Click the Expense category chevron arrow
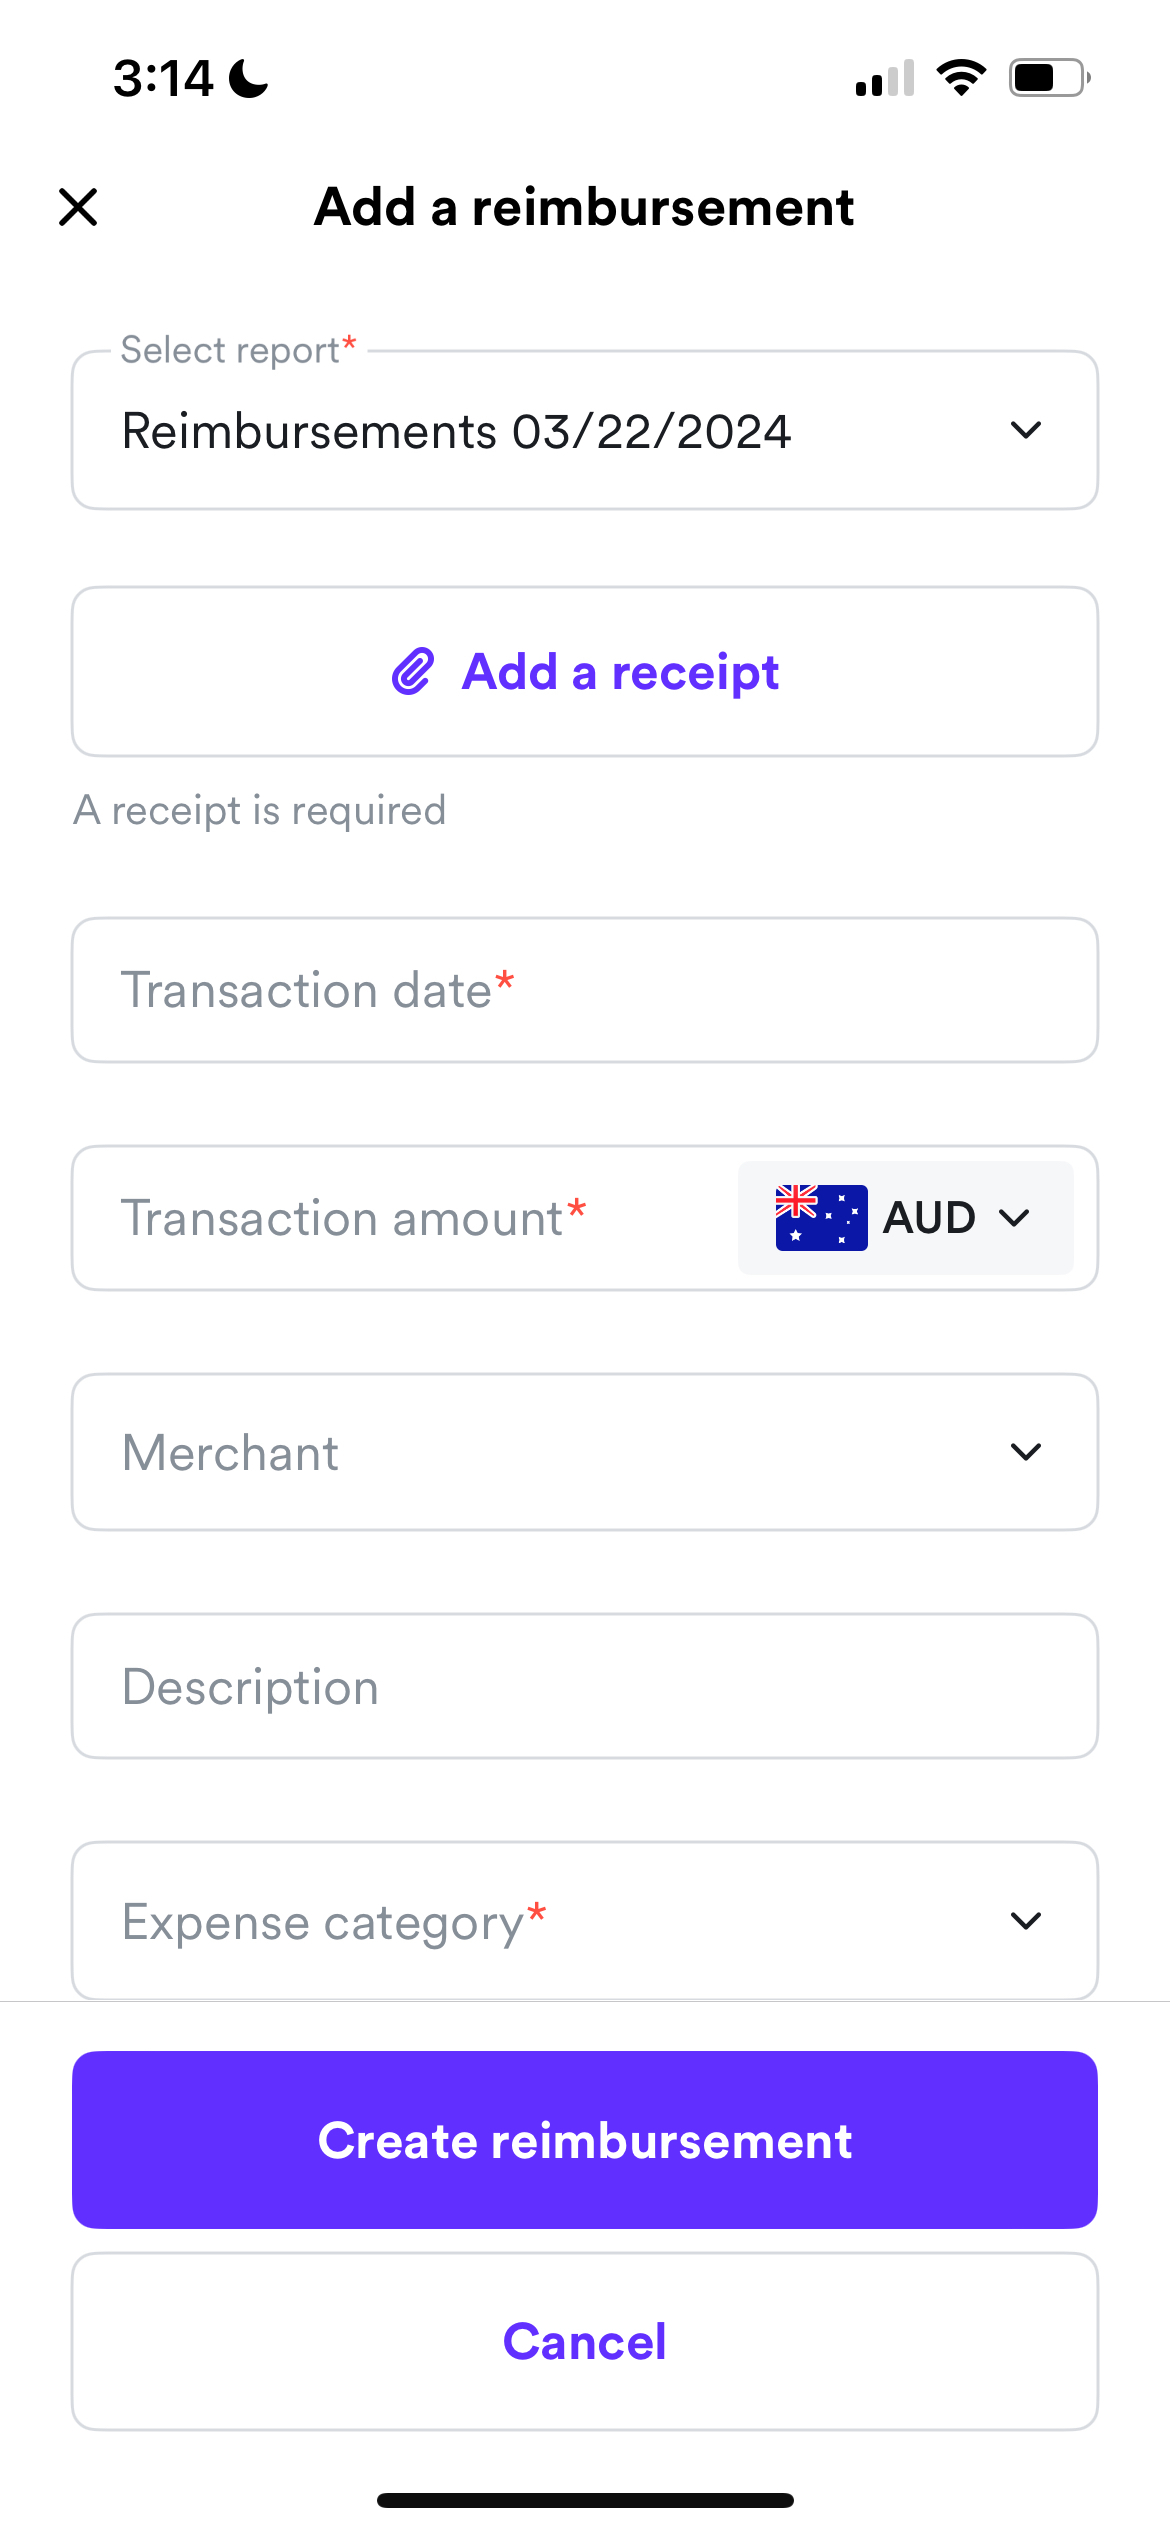 click(x=1026, y=1921)
